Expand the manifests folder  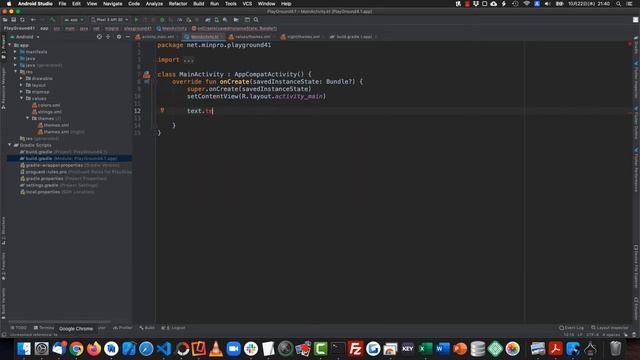click(x=16, y=52)
